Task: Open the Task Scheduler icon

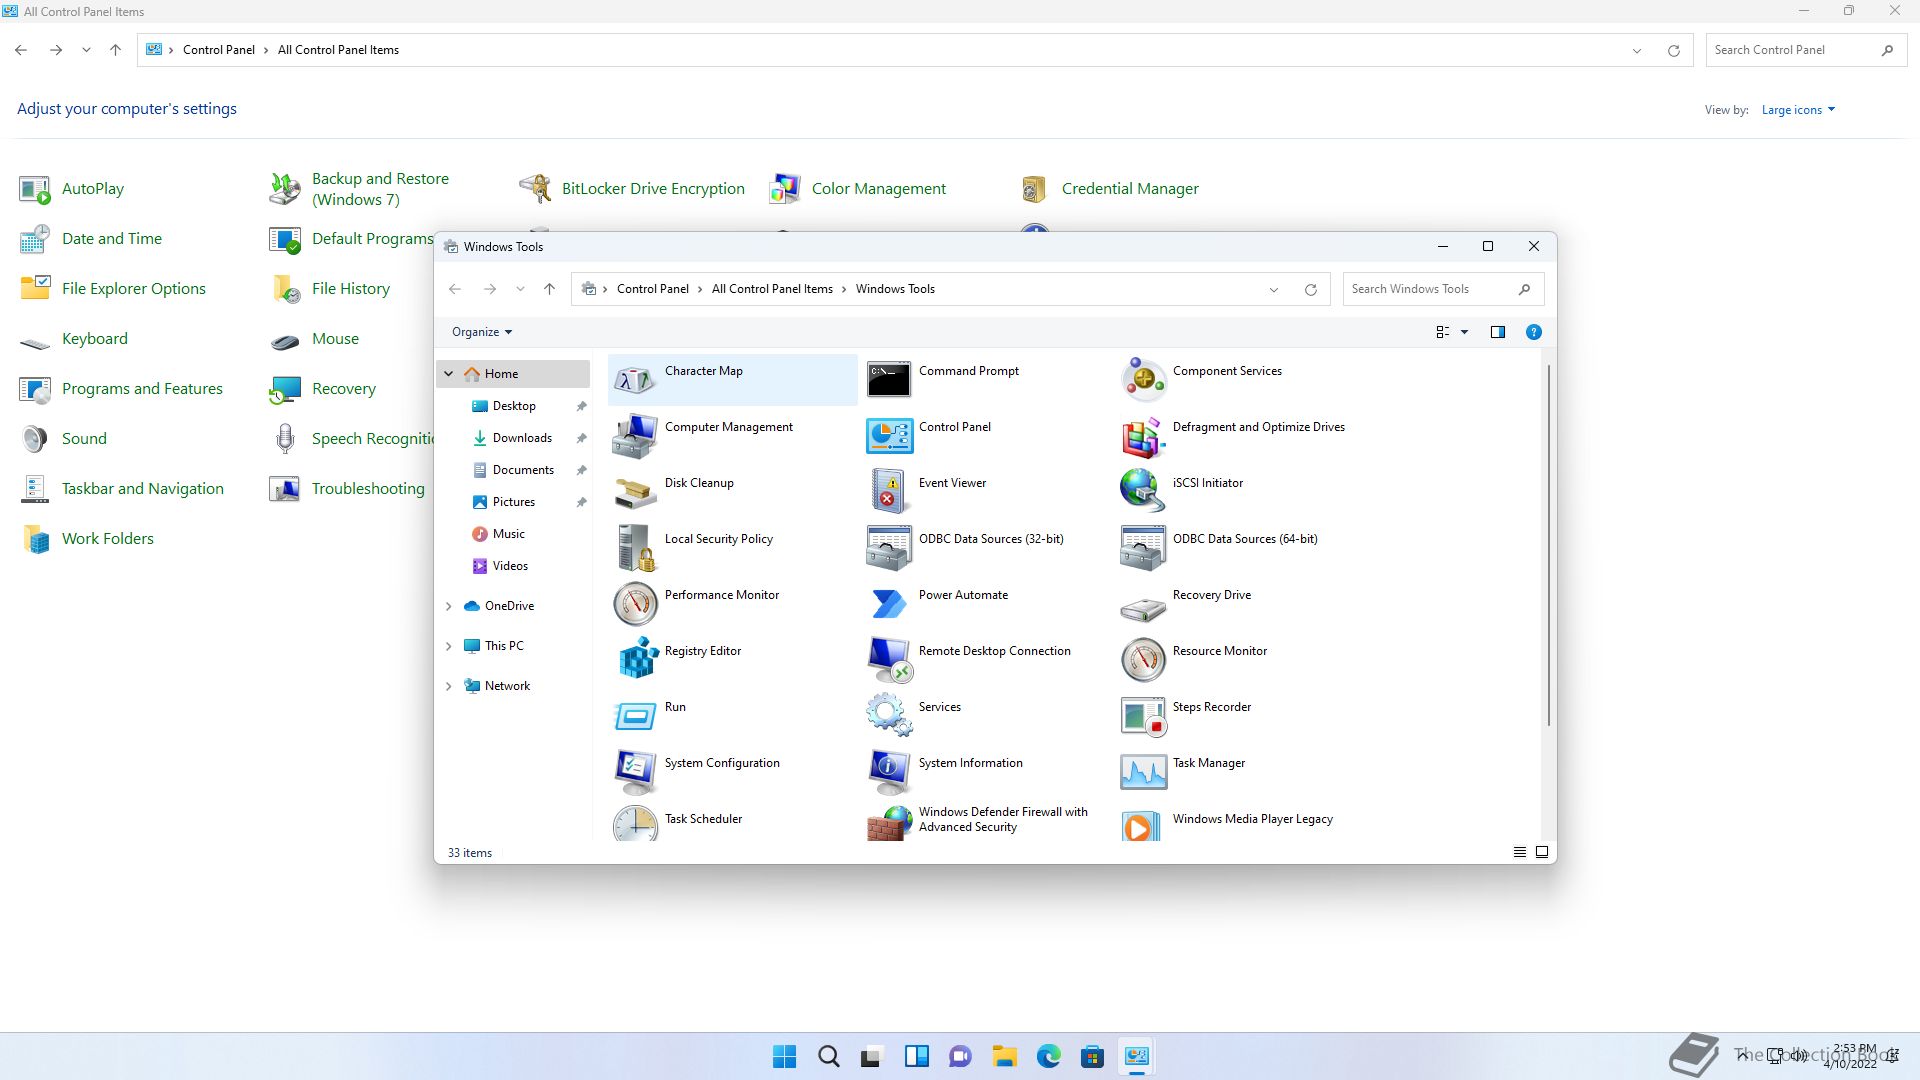Action: [x=635, y=825]
